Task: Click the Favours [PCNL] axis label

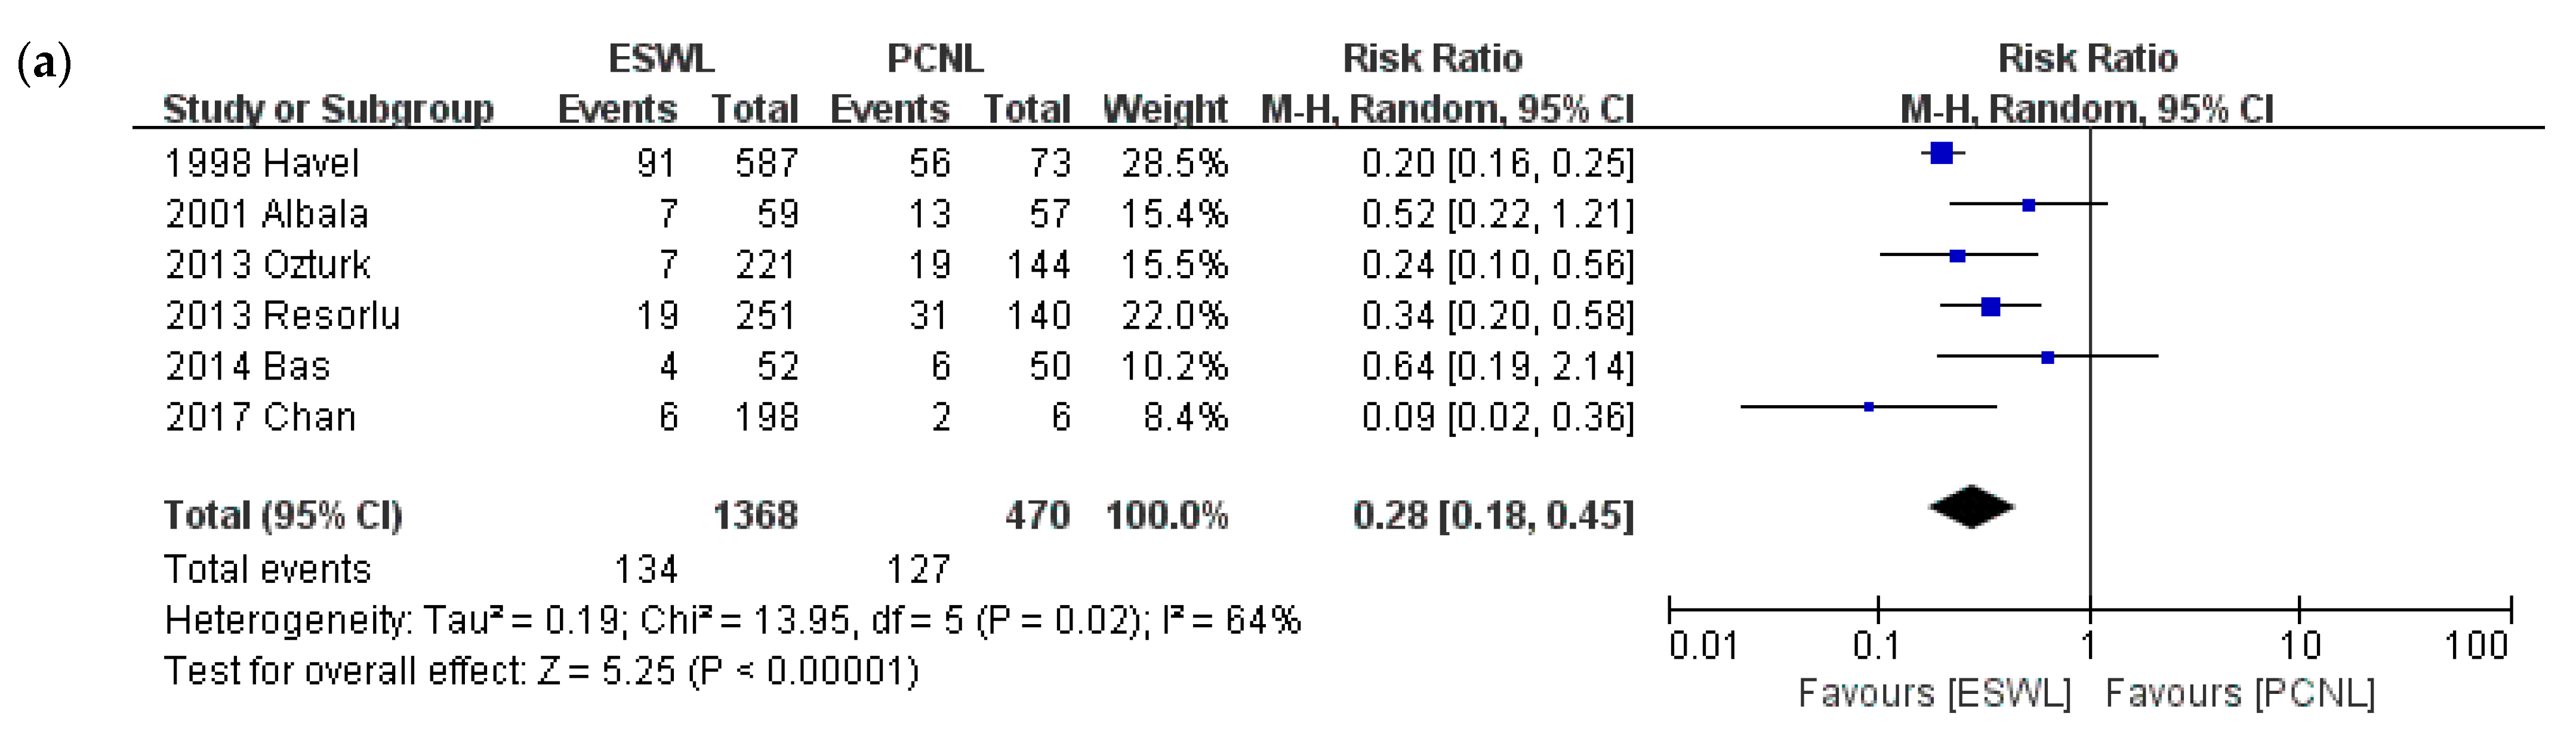Action: pyautogui.click(x=2240, y=693)
